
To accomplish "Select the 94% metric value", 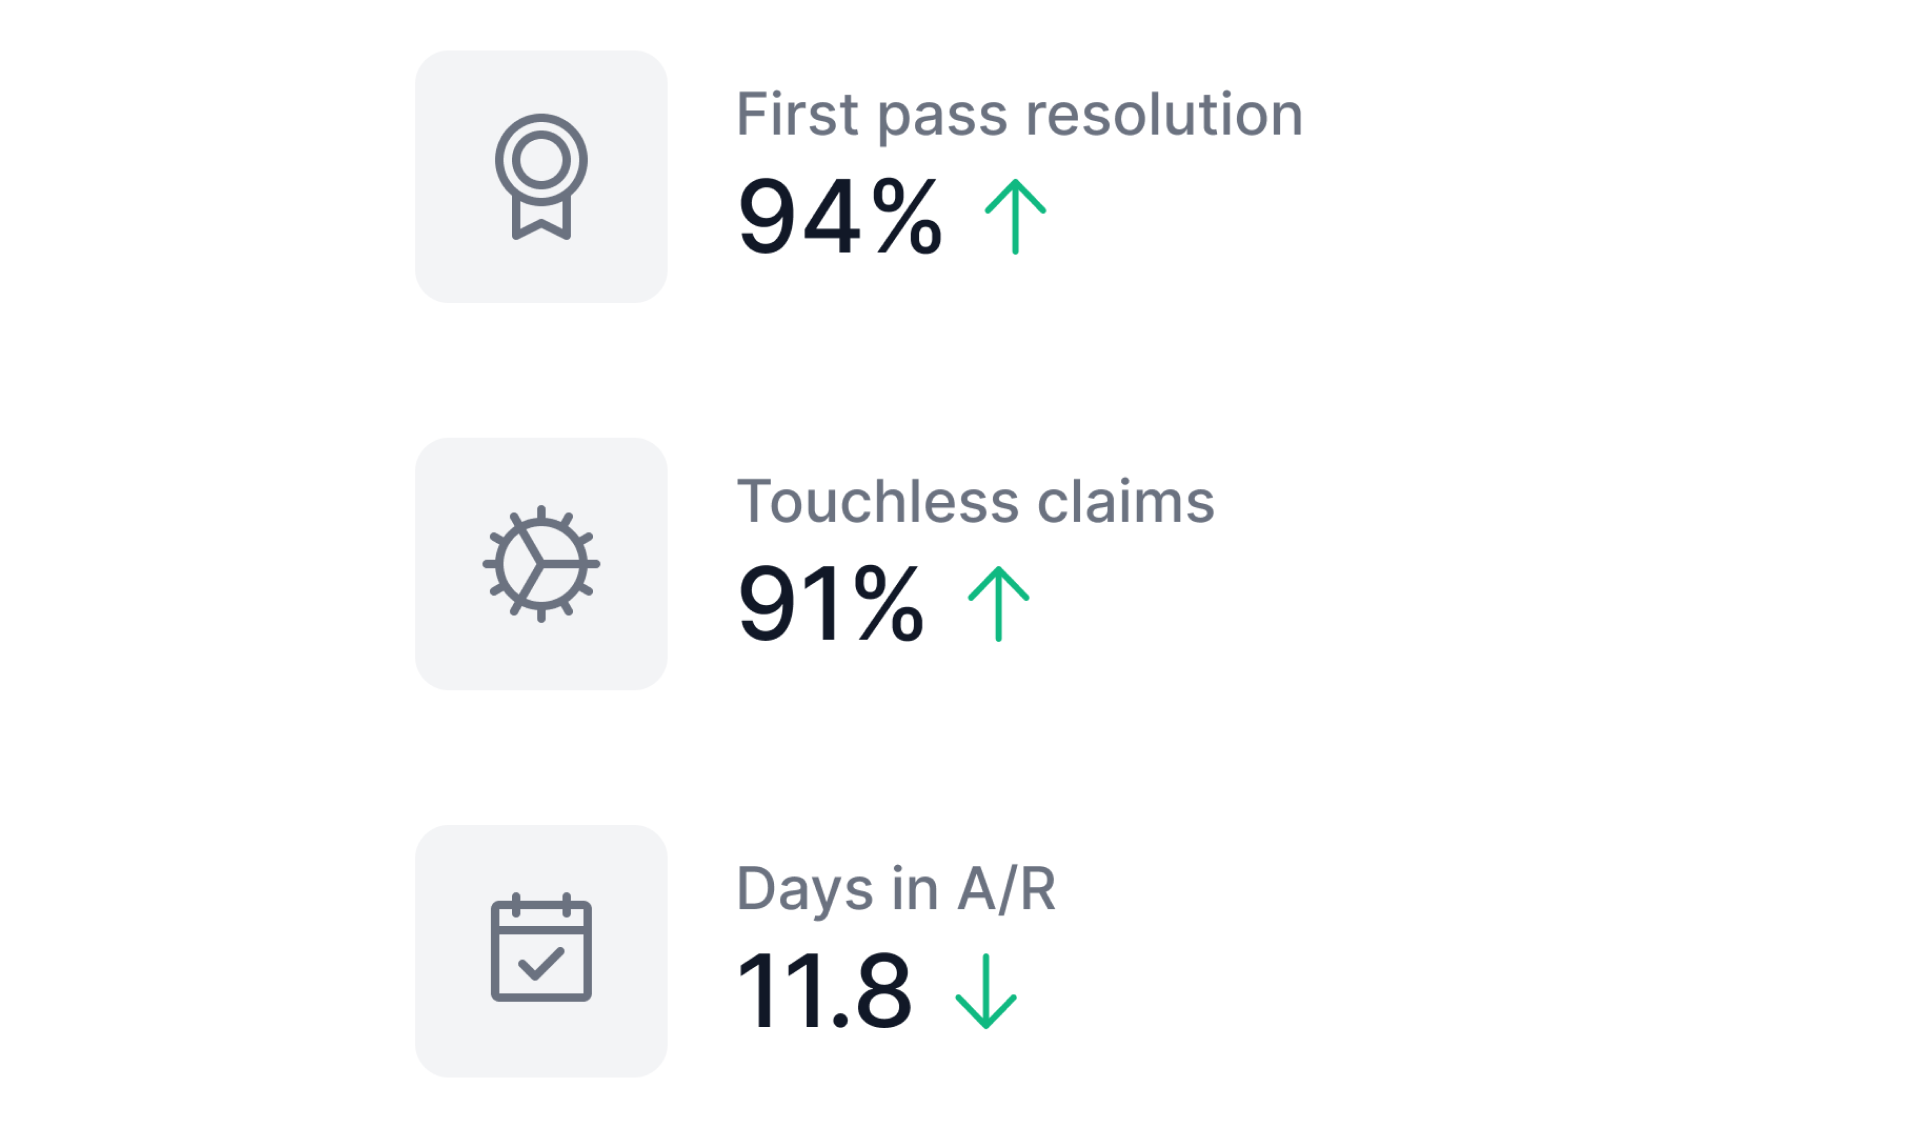I will (x=838, y=216).
